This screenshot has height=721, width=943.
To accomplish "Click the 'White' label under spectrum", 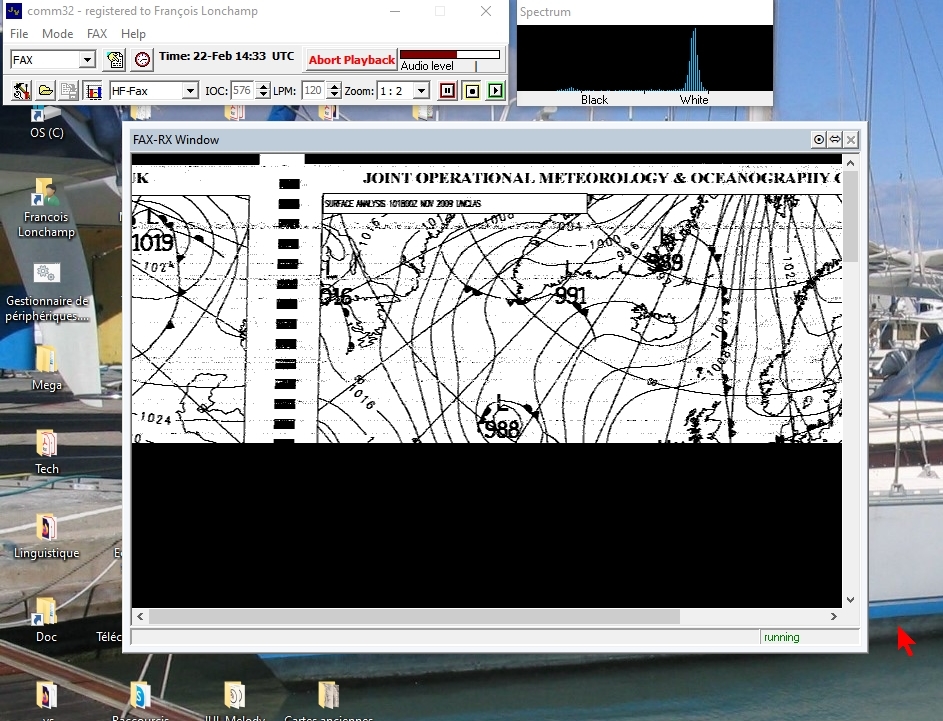I will pyautogui.click(x=694, y=100).
